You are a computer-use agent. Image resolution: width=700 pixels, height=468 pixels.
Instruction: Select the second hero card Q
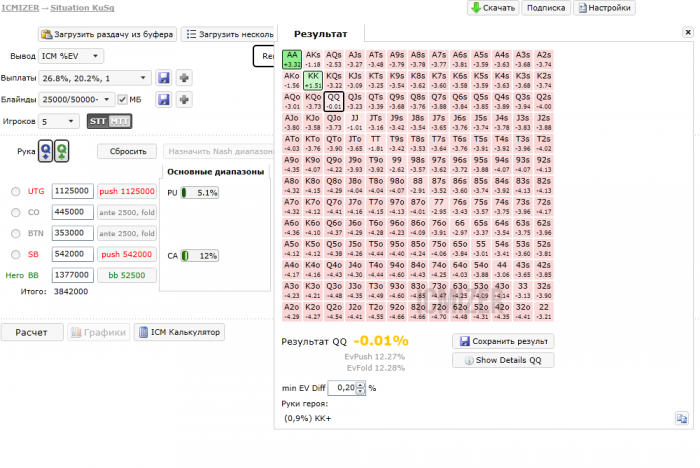(62, 151)
